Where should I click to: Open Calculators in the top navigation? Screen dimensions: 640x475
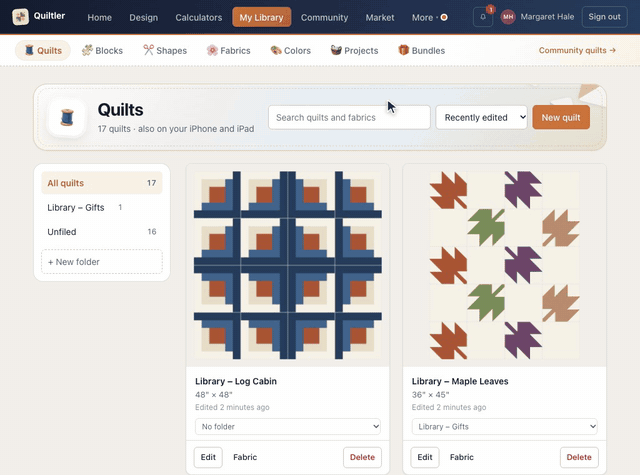[199, 18]
